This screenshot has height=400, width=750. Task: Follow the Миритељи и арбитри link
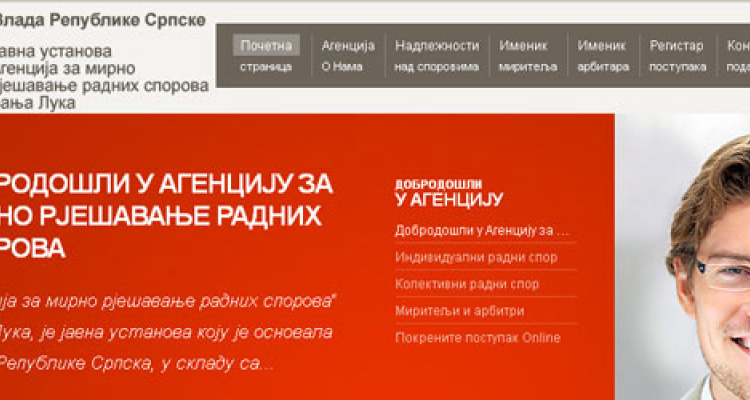point(460,311)
